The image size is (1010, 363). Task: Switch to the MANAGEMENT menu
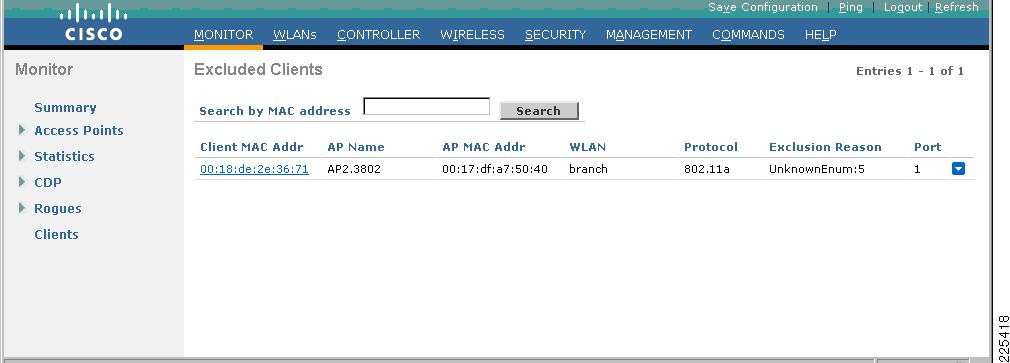point(649,35)
